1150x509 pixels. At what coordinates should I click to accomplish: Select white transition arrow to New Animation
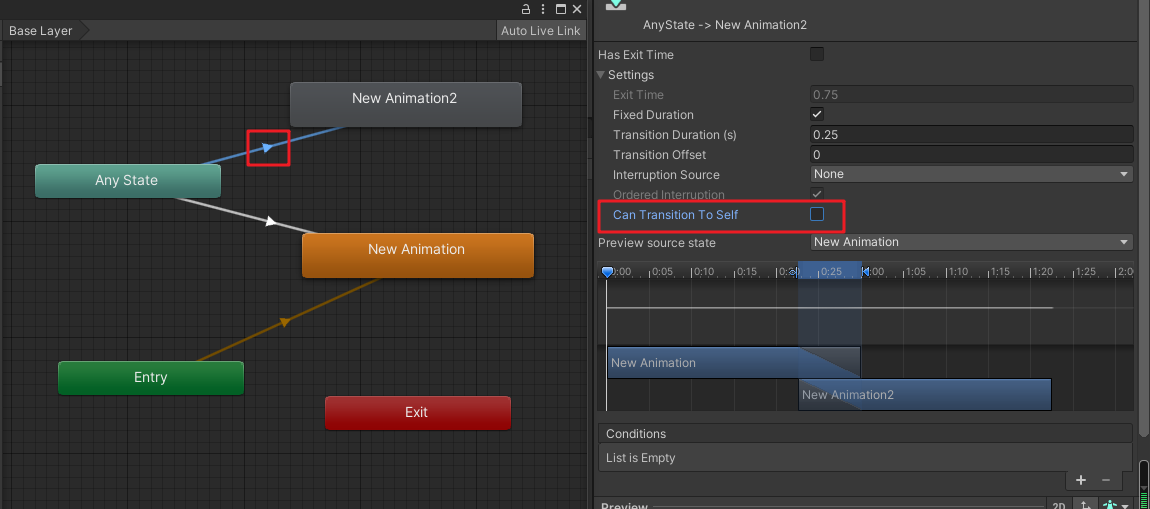tap(271, 221)
